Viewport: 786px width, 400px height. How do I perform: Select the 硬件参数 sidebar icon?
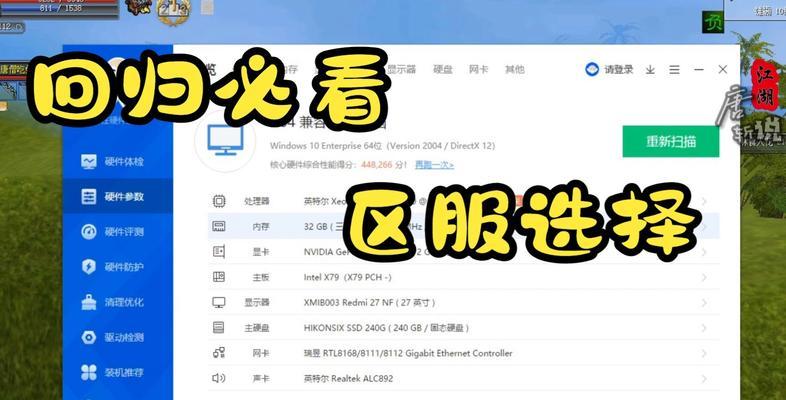click(89, 196)
